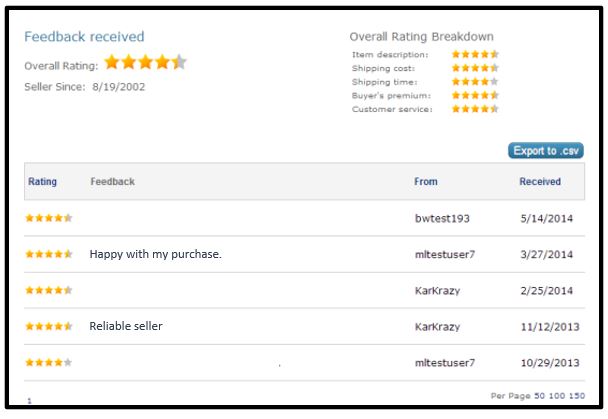Click Customer service rating stars
Screen dimensions: 608x419
475,109
